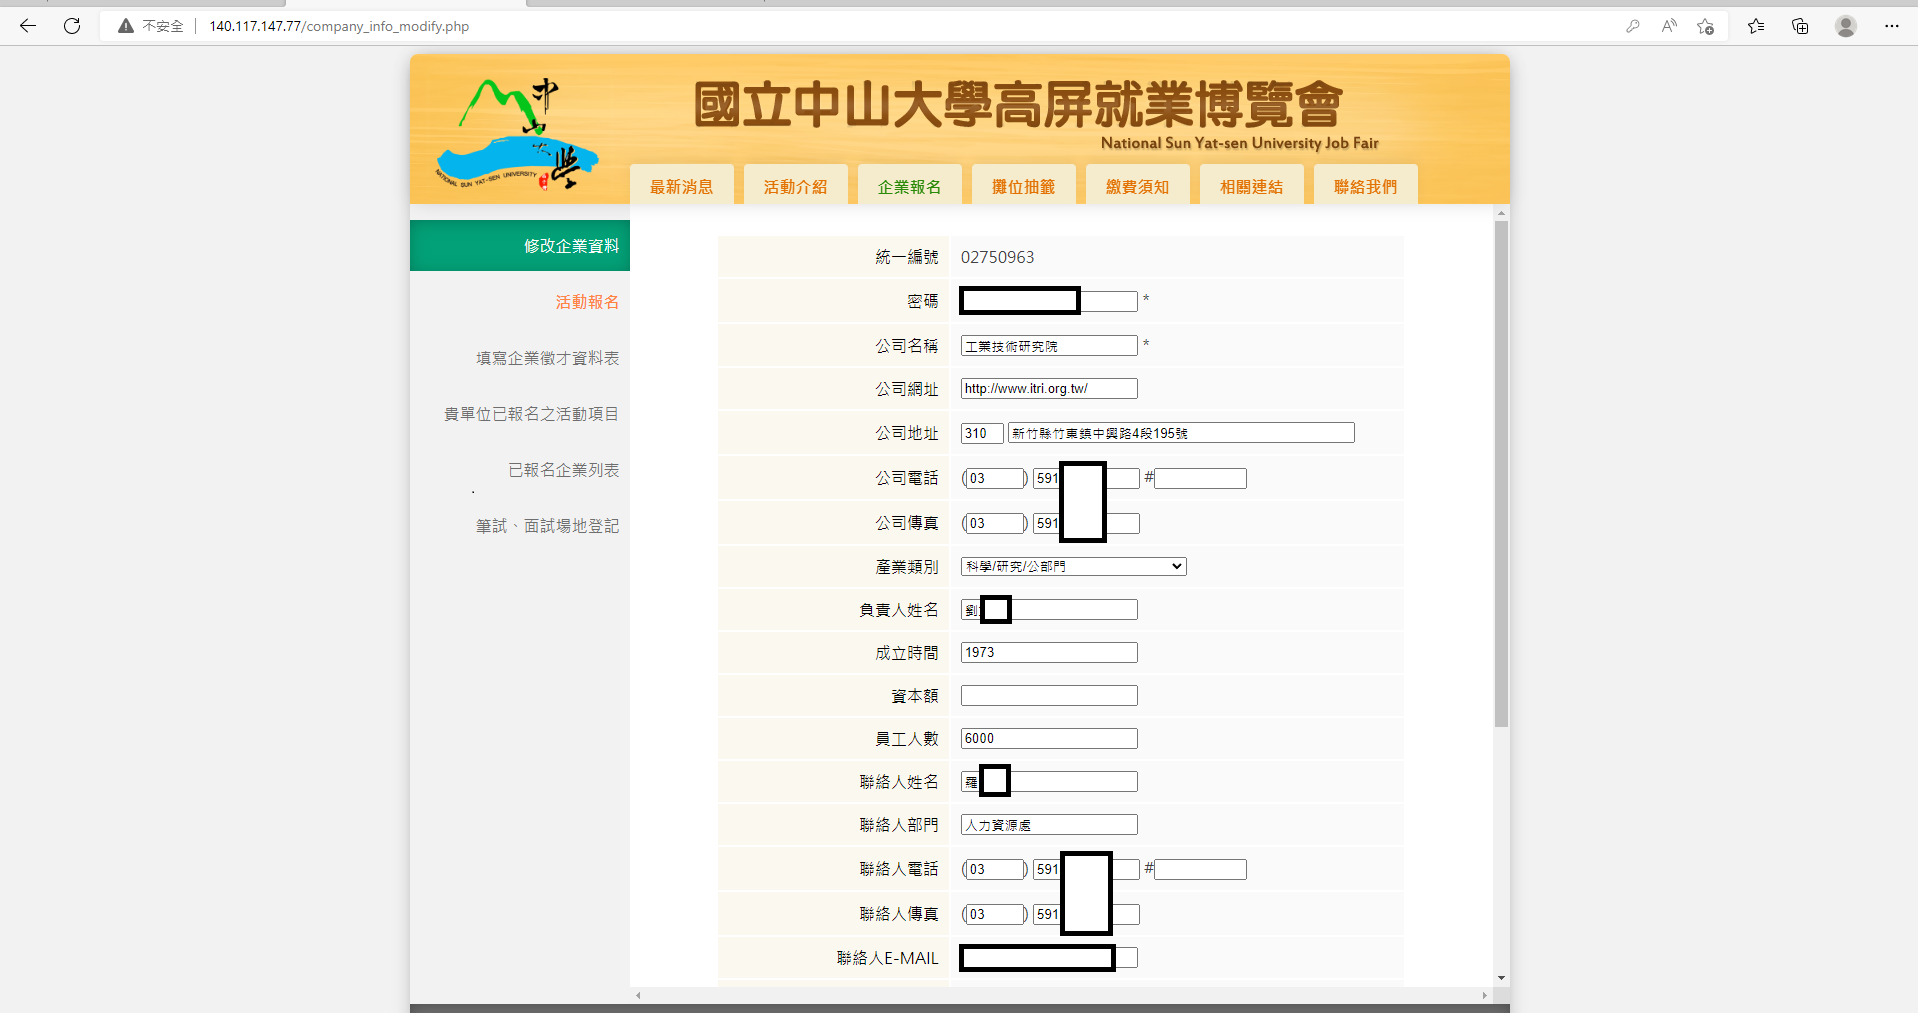Open the 已報名企業列表 sidebar link
The height and width of the screenshot is (1013, 1918).
pos(563,470)
